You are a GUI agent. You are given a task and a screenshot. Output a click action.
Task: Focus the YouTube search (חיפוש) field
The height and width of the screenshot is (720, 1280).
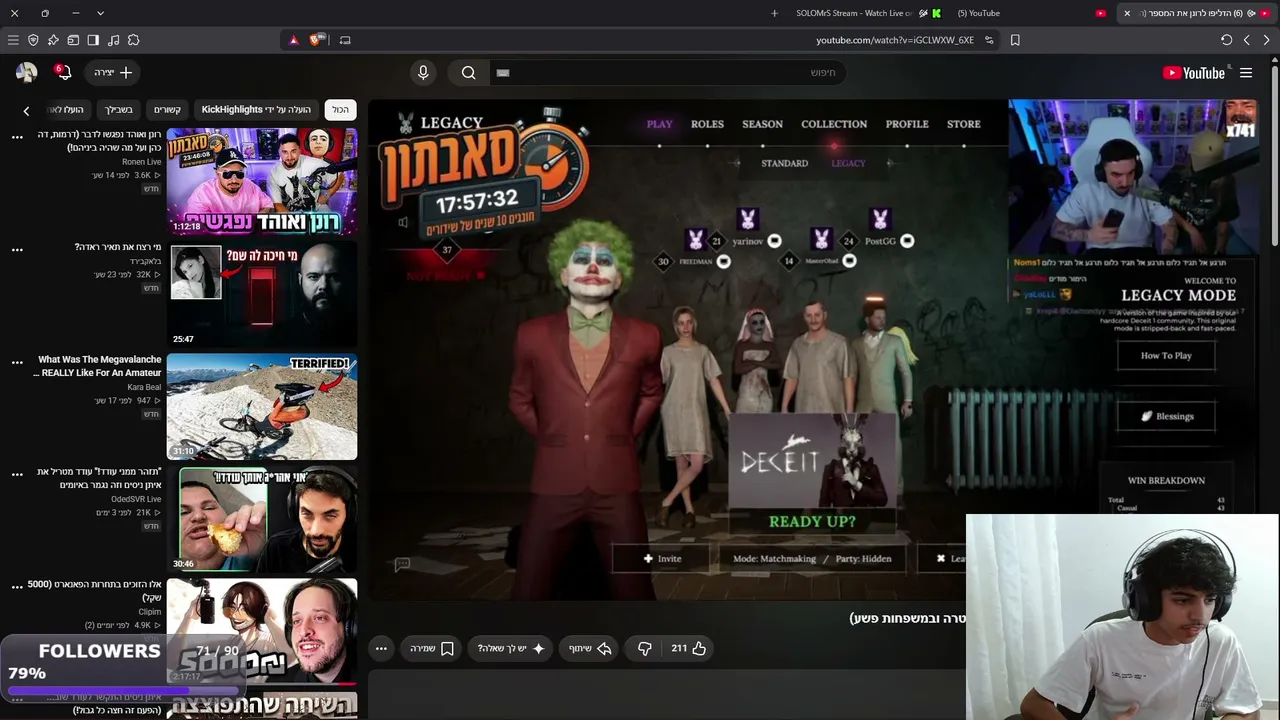pyautogui.click(x=666, y=72)
